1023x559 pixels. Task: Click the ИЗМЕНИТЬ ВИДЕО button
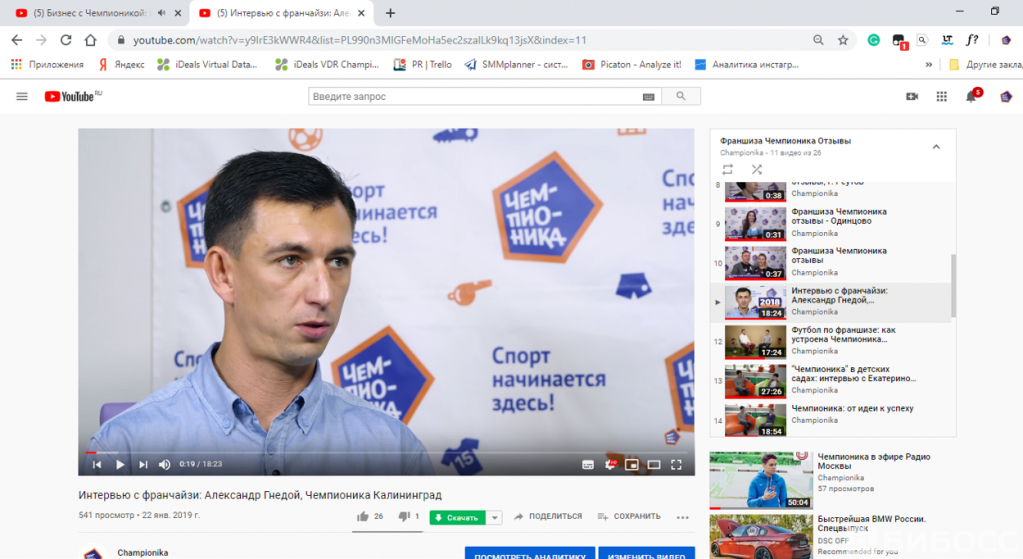click(x=647, y=554)
